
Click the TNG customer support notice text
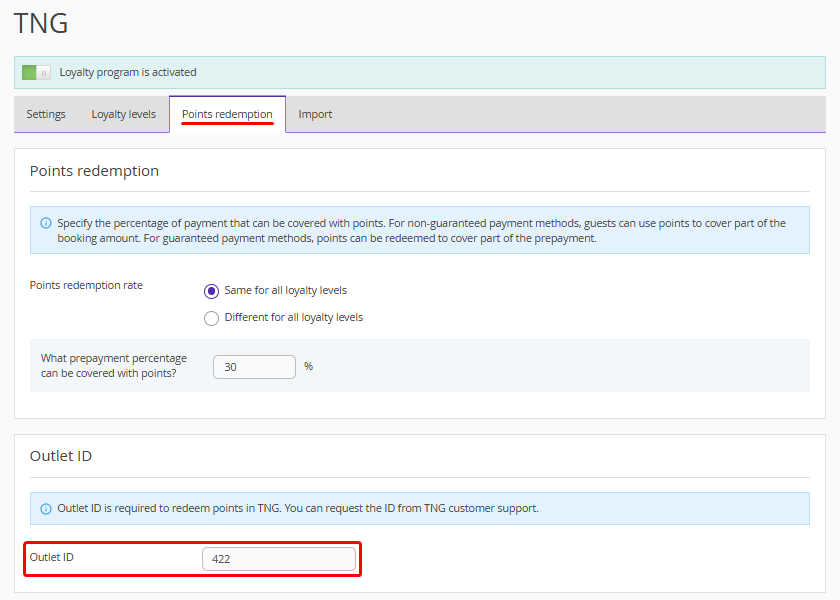(298, 508)
